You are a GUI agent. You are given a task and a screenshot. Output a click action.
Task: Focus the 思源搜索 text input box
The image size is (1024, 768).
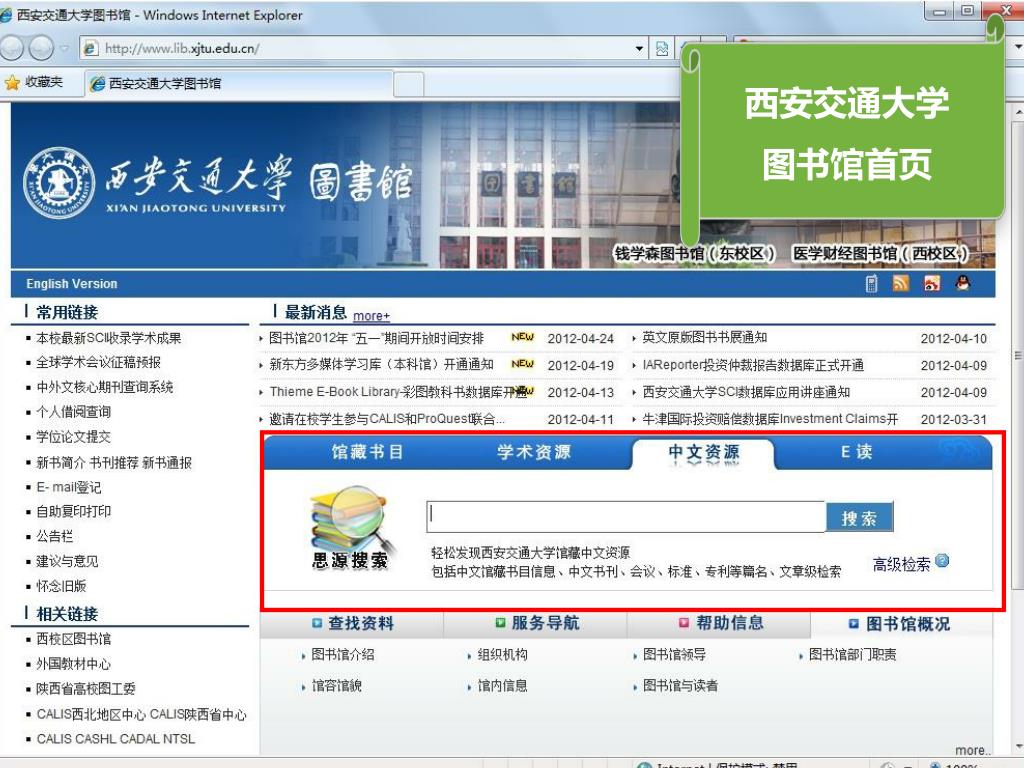(626, 517)
